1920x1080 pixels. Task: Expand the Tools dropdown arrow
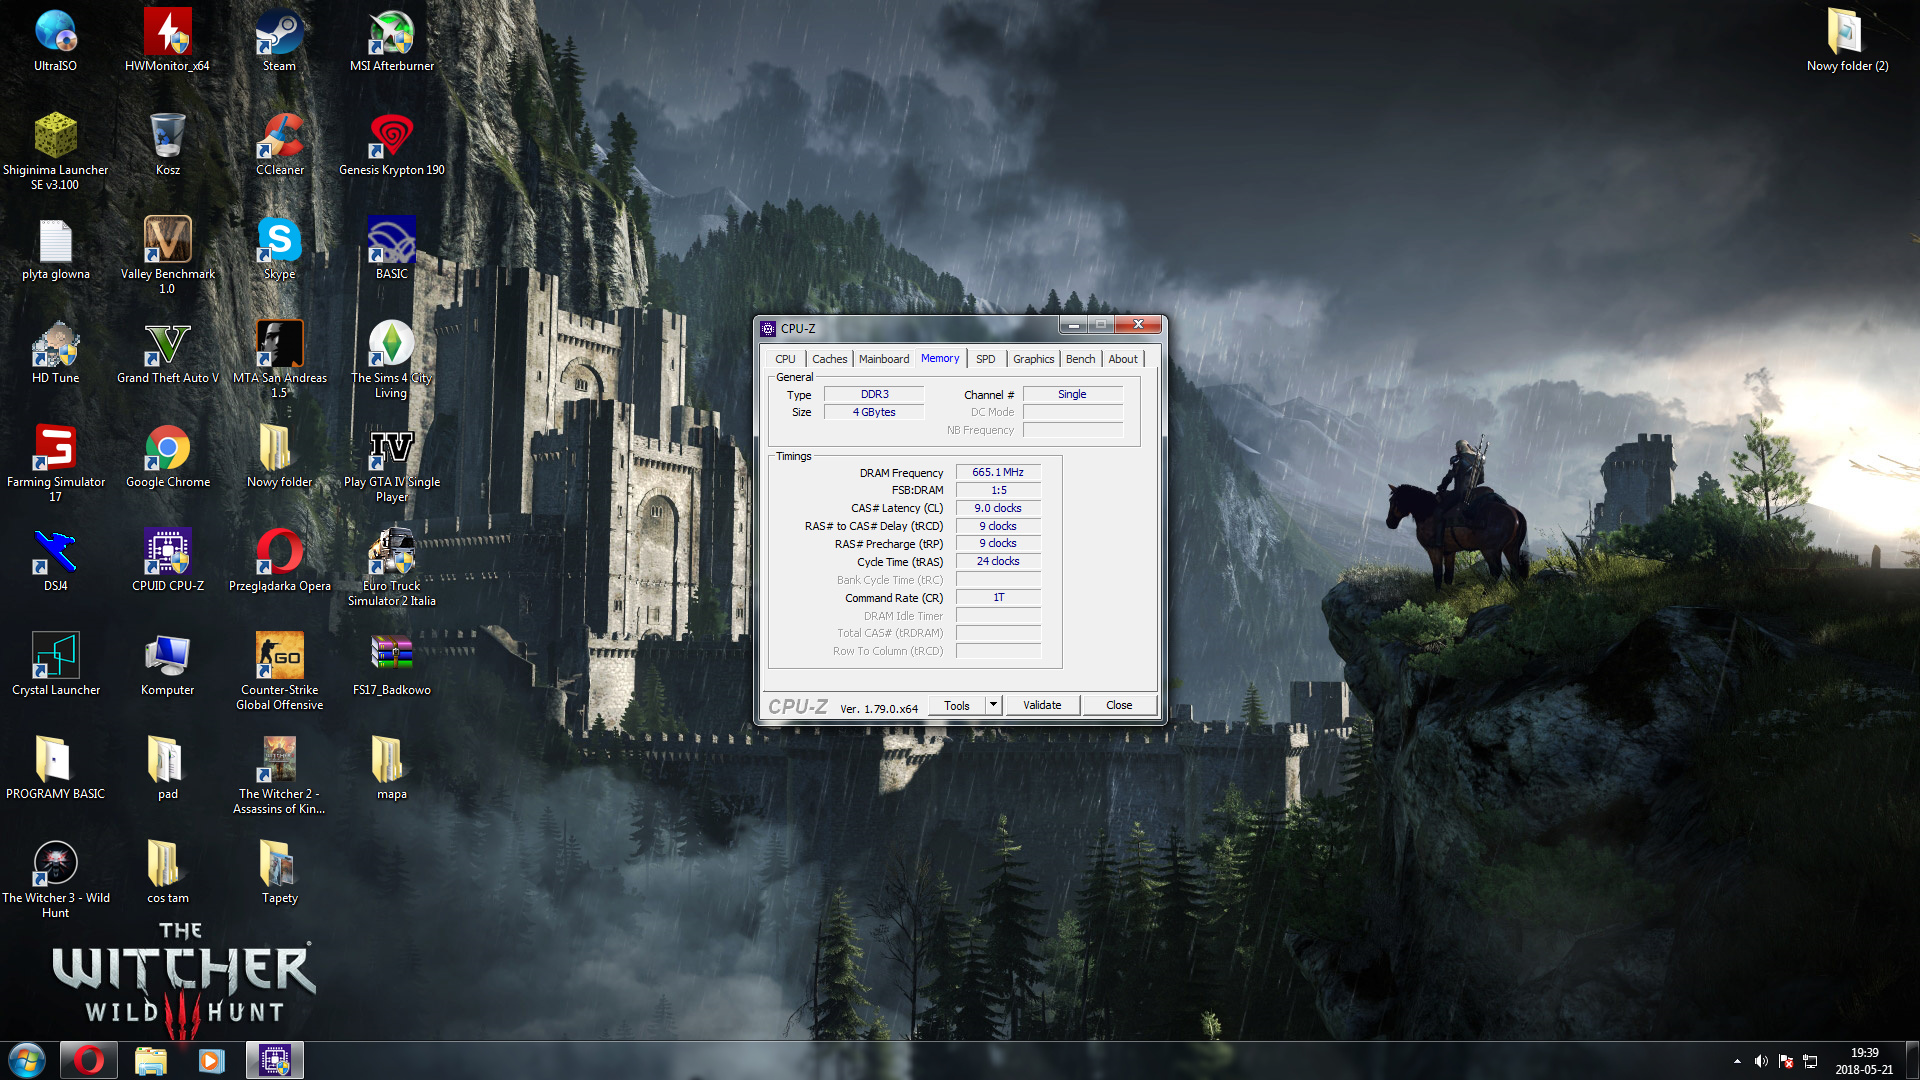pyautogui.click(x=993, y=705)
